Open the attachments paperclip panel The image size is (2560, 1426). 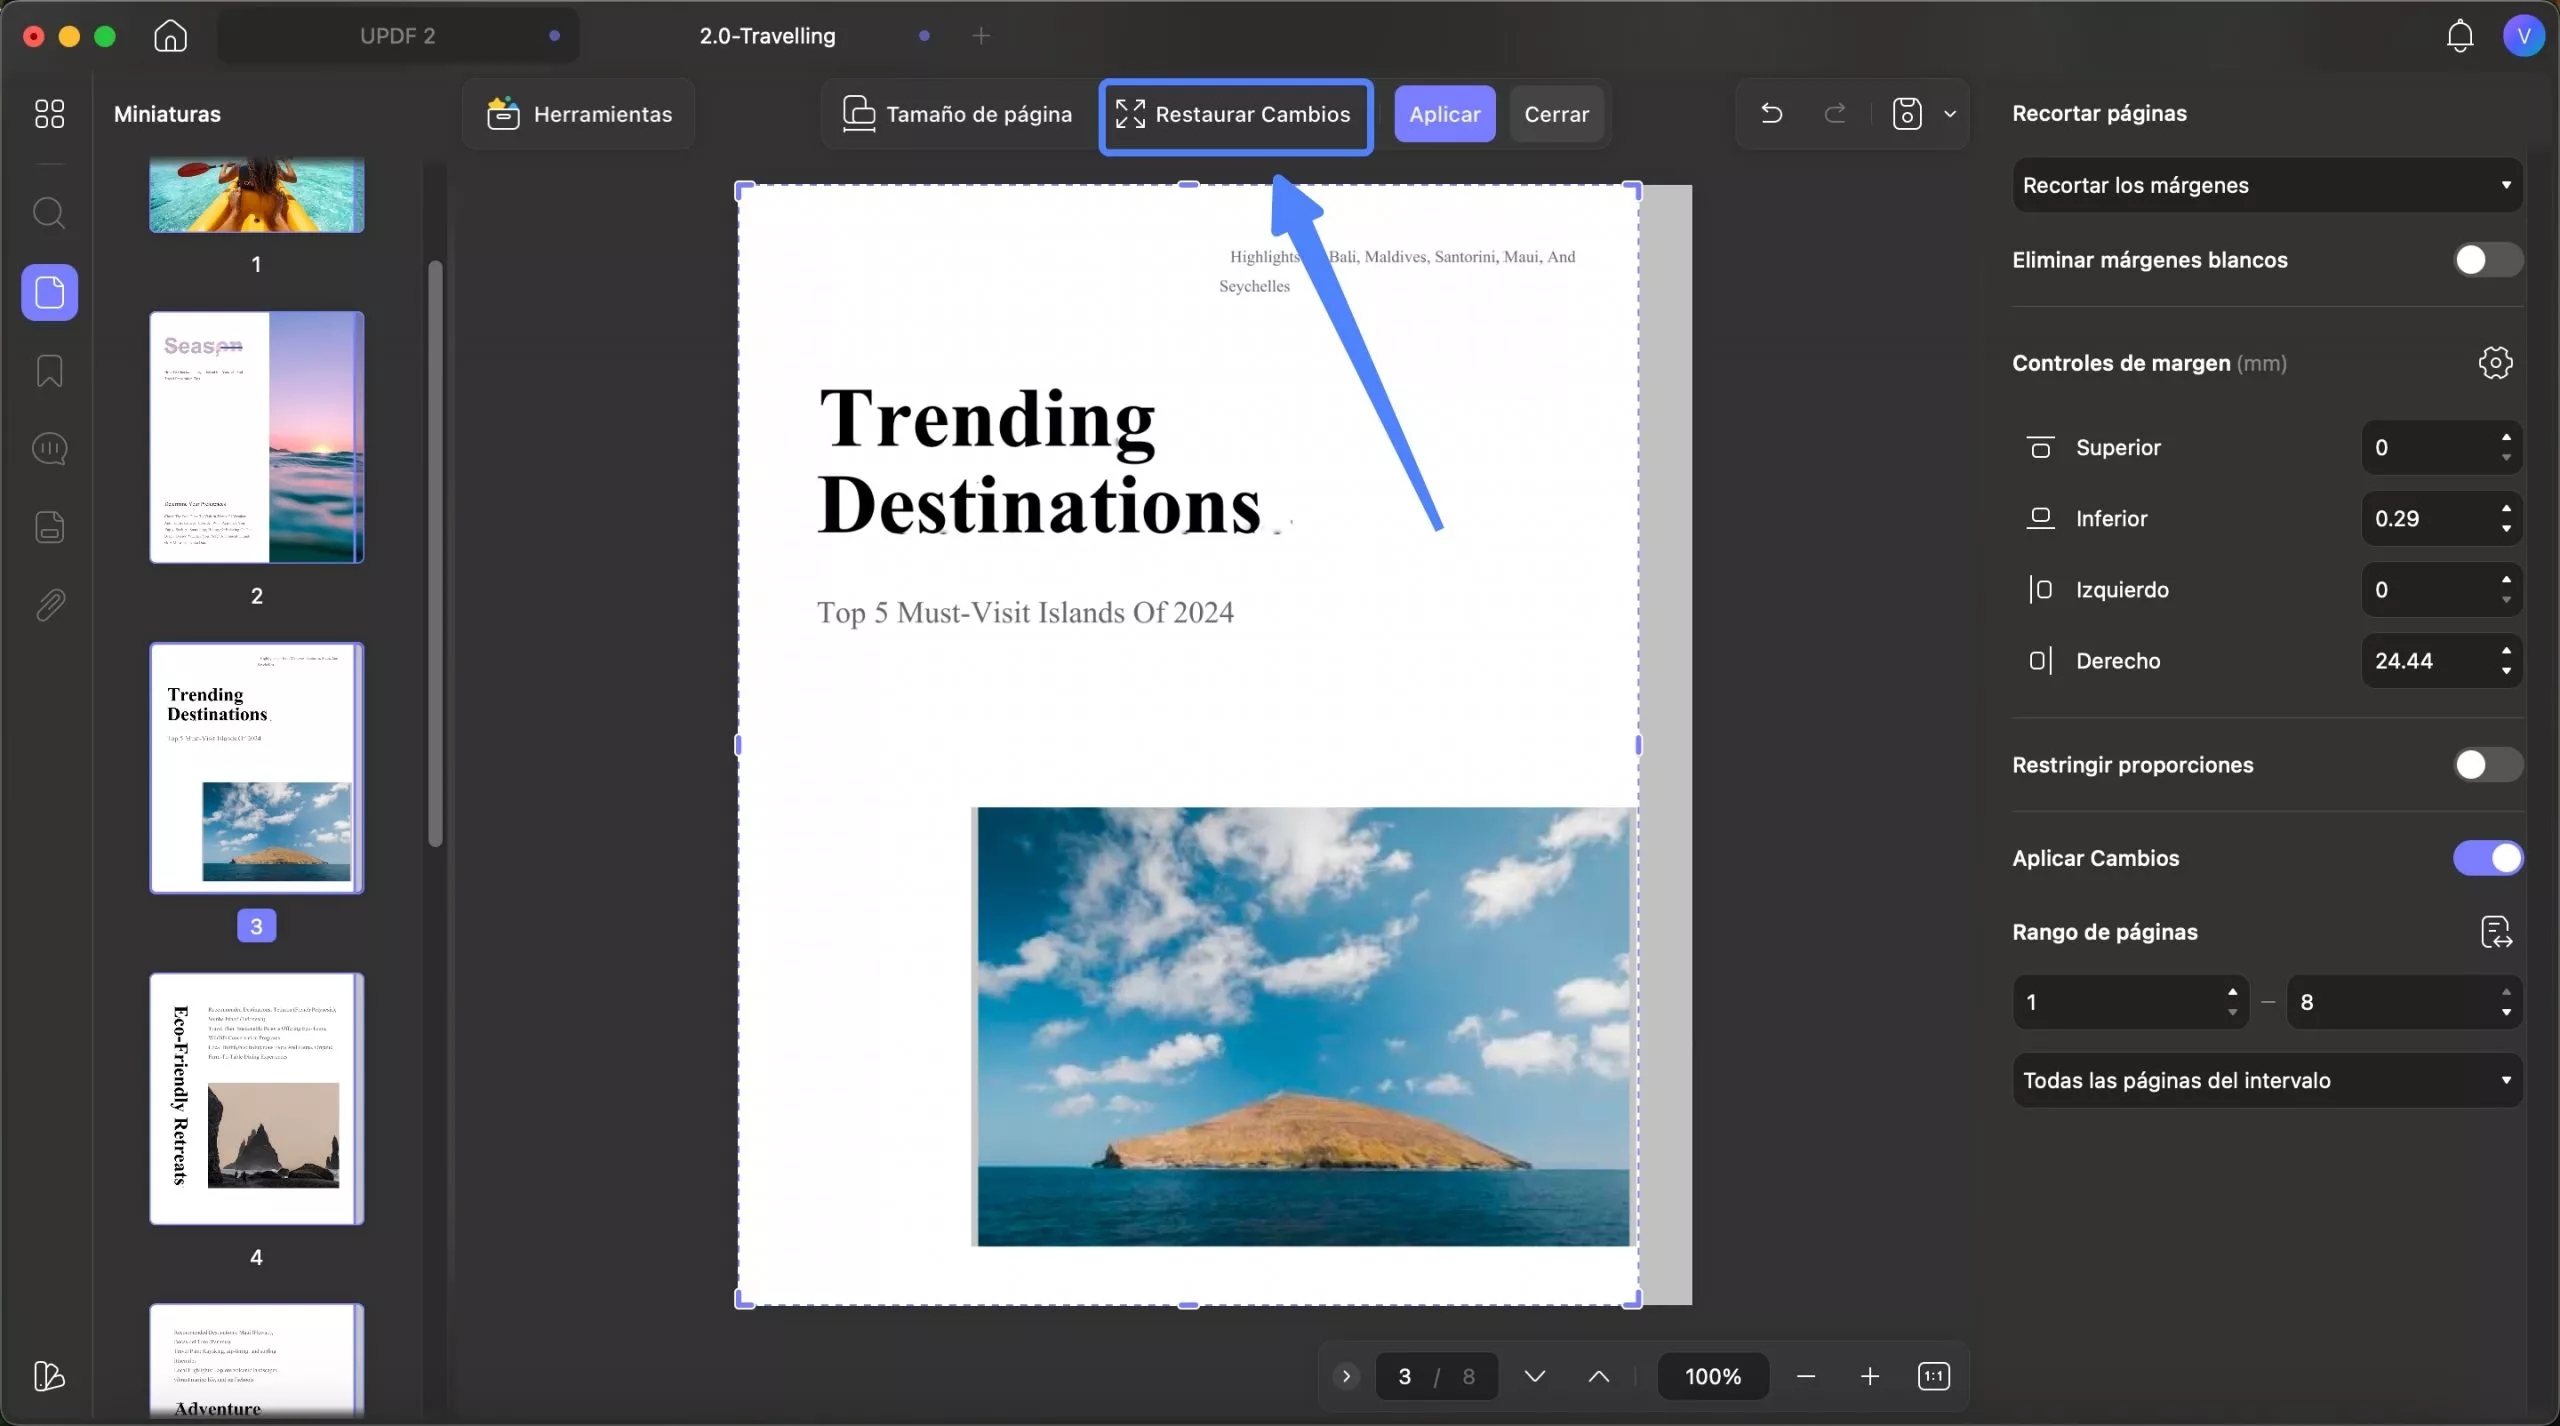[x=49, y=605]
